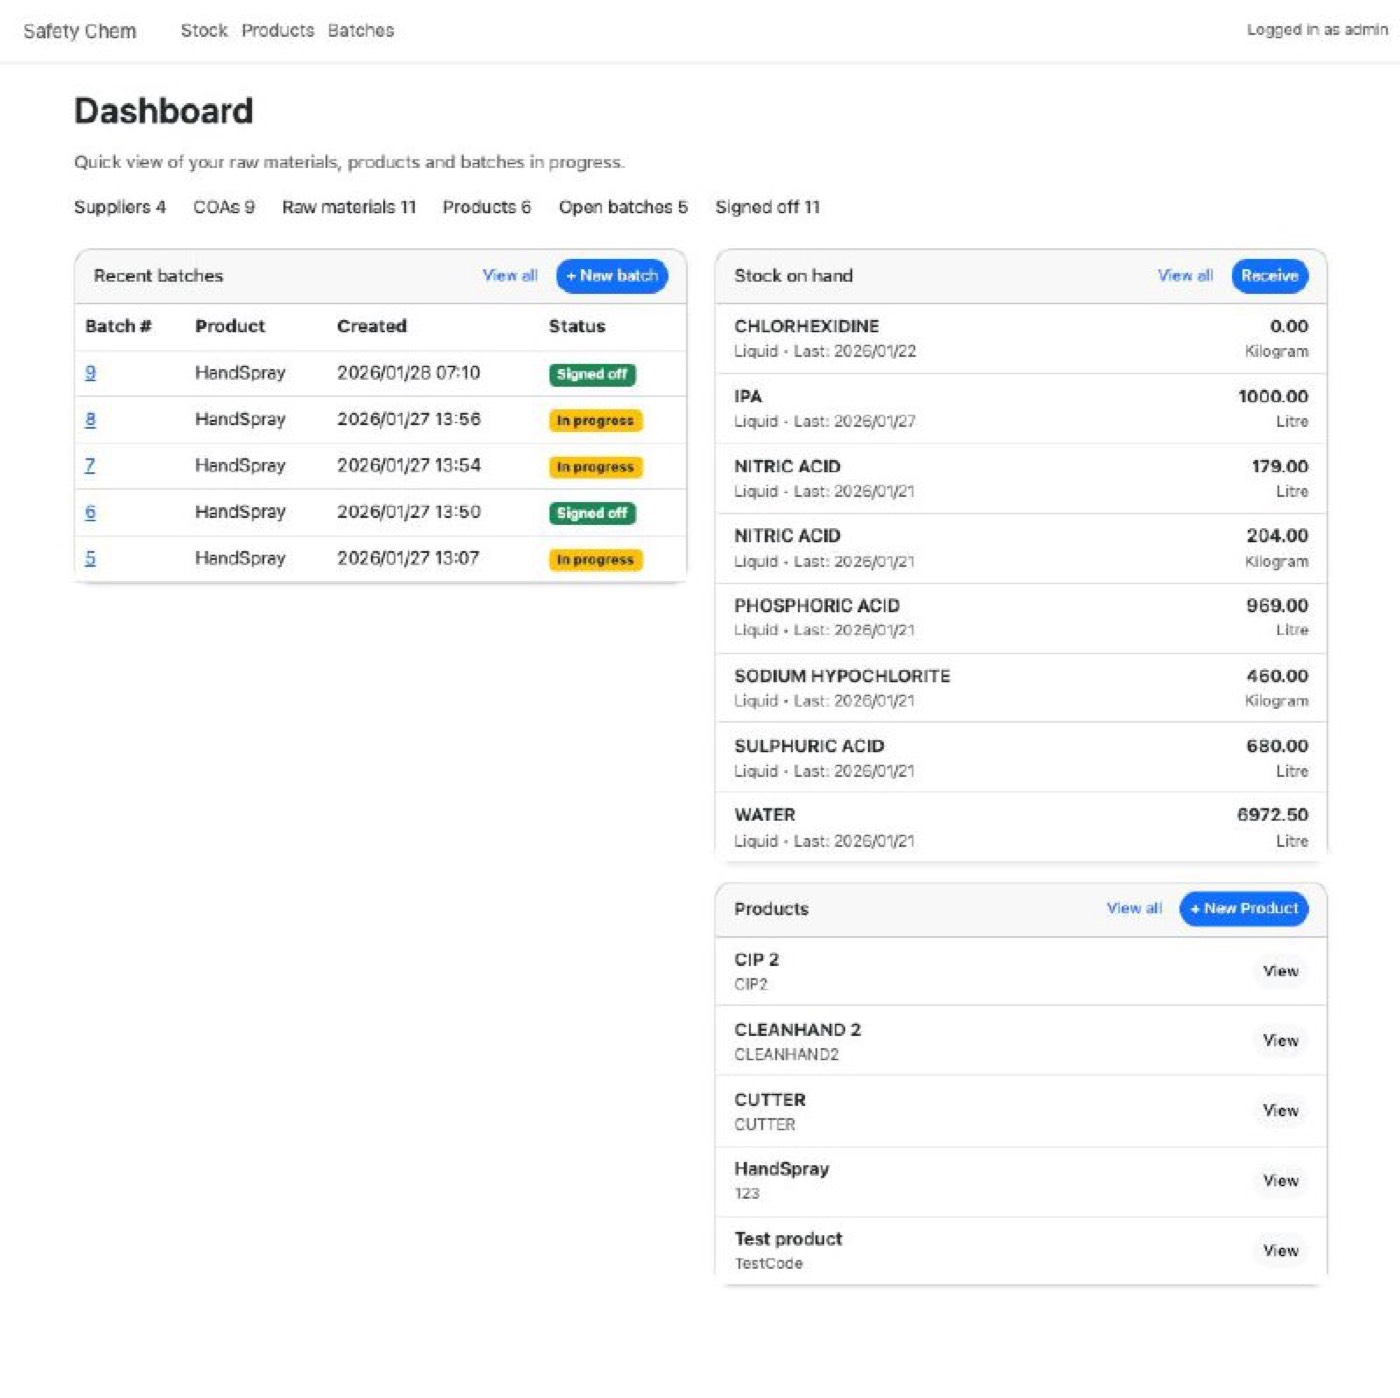Screen dimensions: 1400x1398
Task: View the CIP 2 product
Action: pos(1281,971)
